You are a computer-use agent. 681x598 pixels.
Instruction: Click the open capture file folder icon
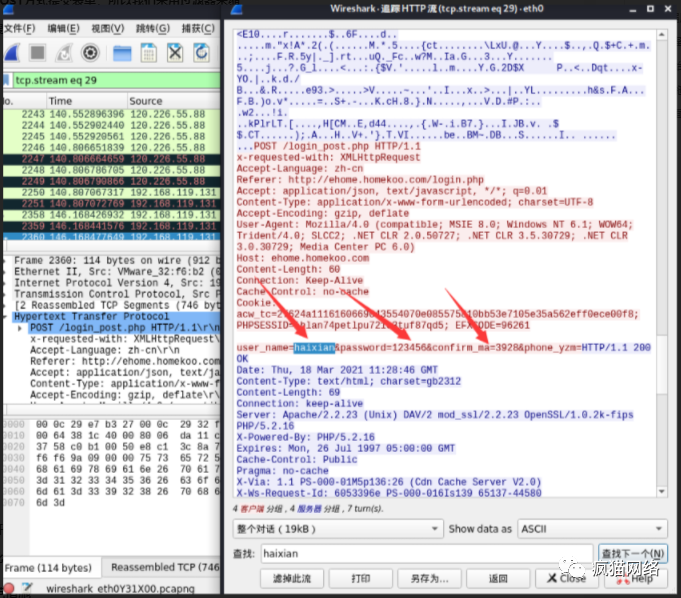(122, 53)
